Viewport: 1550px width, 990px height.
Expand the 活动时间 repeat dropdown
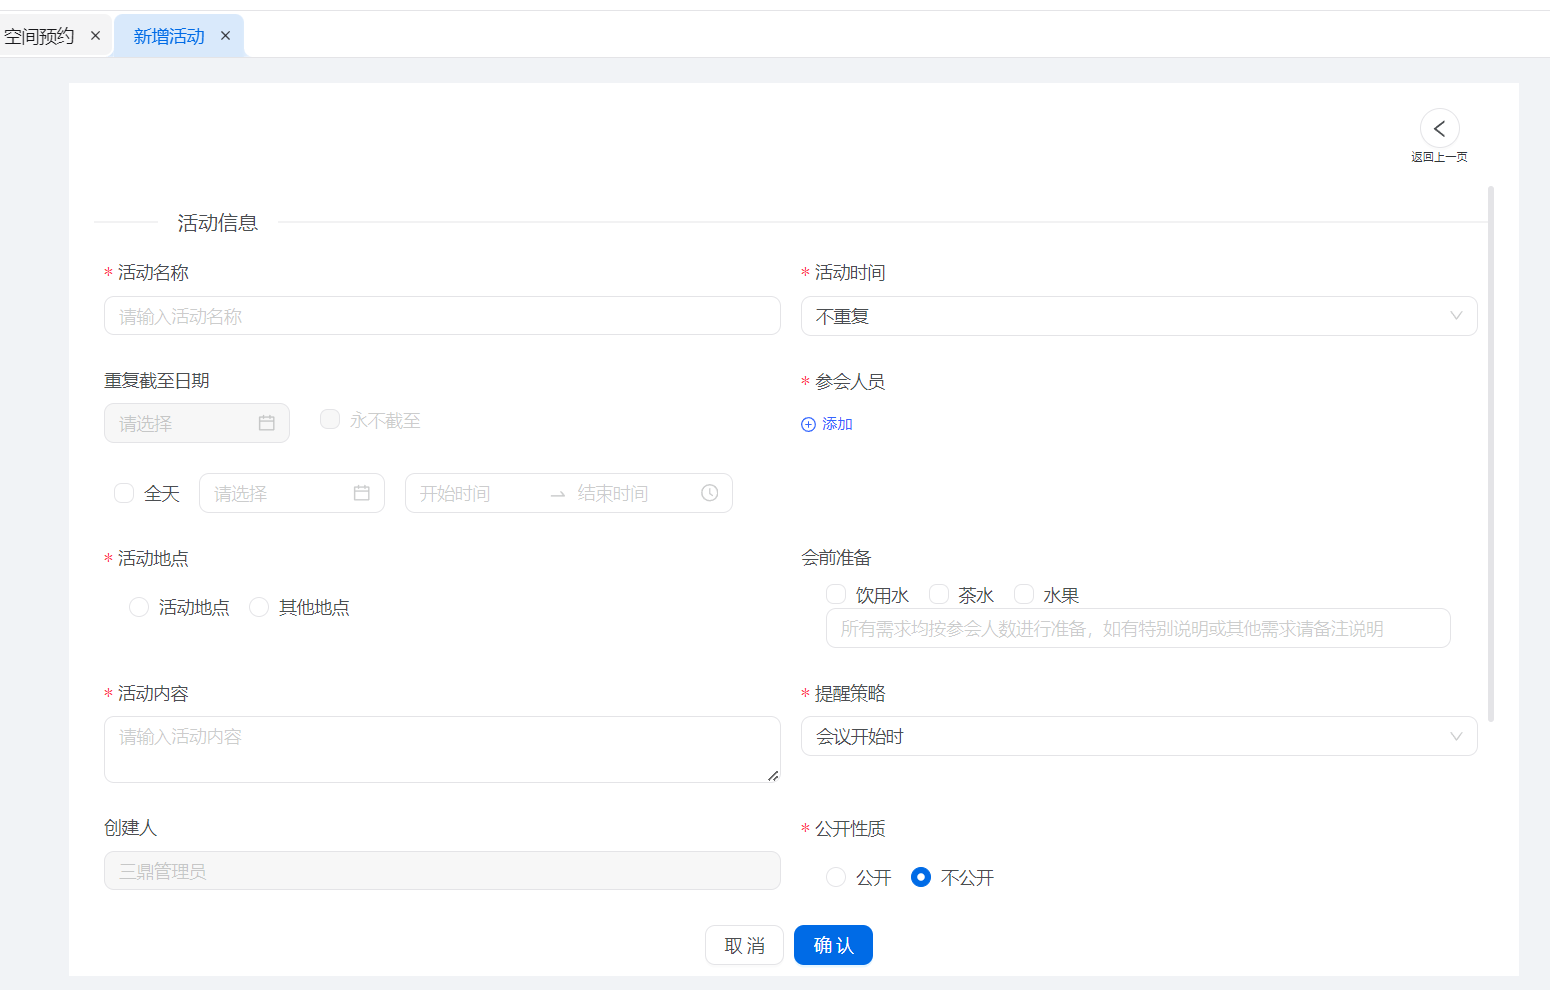[x=1138, y=316]
